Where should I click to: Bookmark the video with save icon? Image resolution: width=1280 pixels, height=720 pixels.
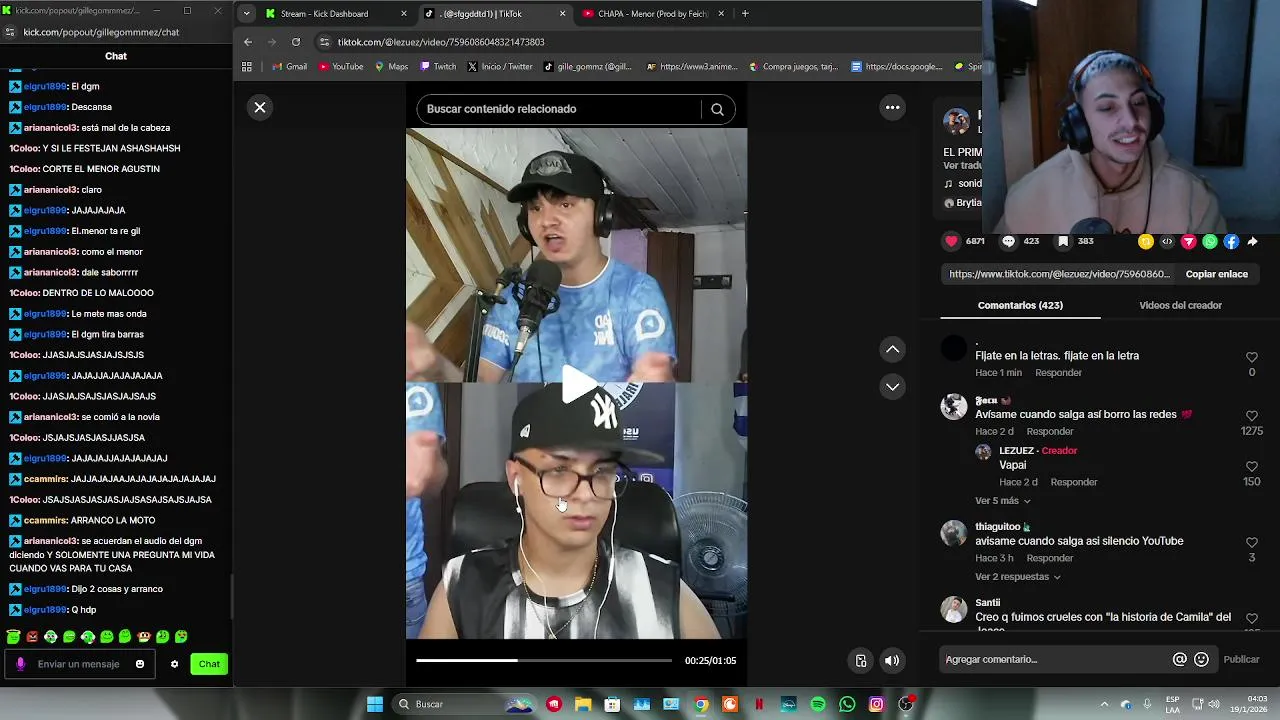click(1063, 241)
